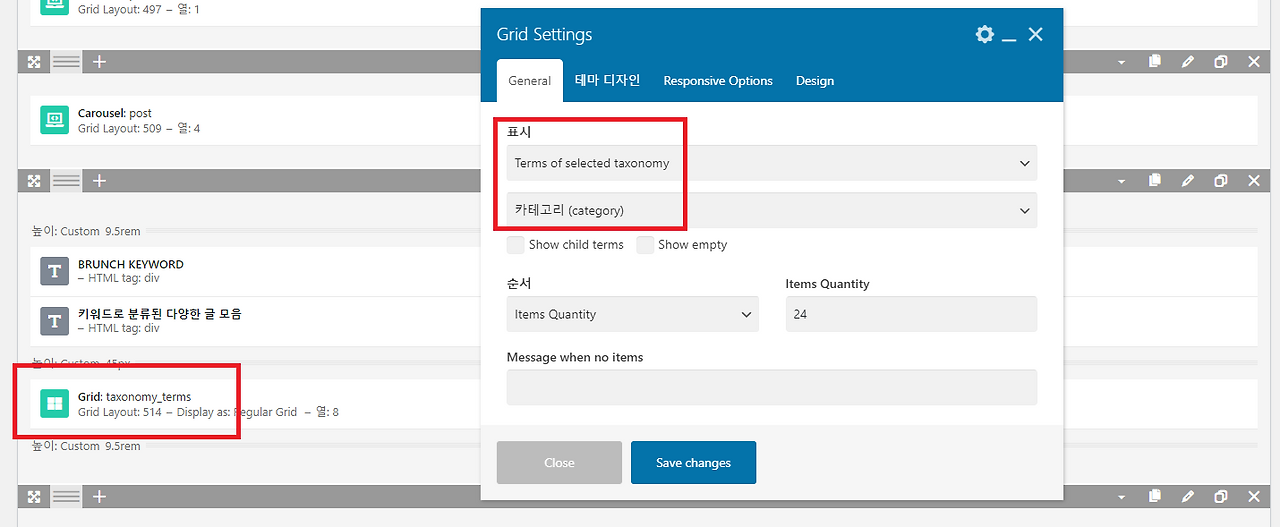Select the BRUNCH KEYWORD element title

(131, 264)
